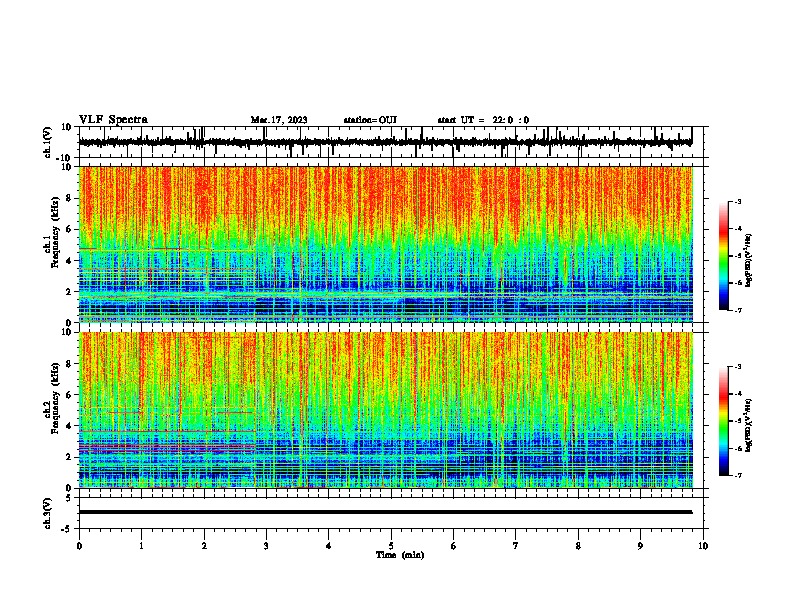This screenshot has width=792, height=612.
Task: Click the ch.1 color bar log(PSD) unit label
Action: click(x=749, y=261)
